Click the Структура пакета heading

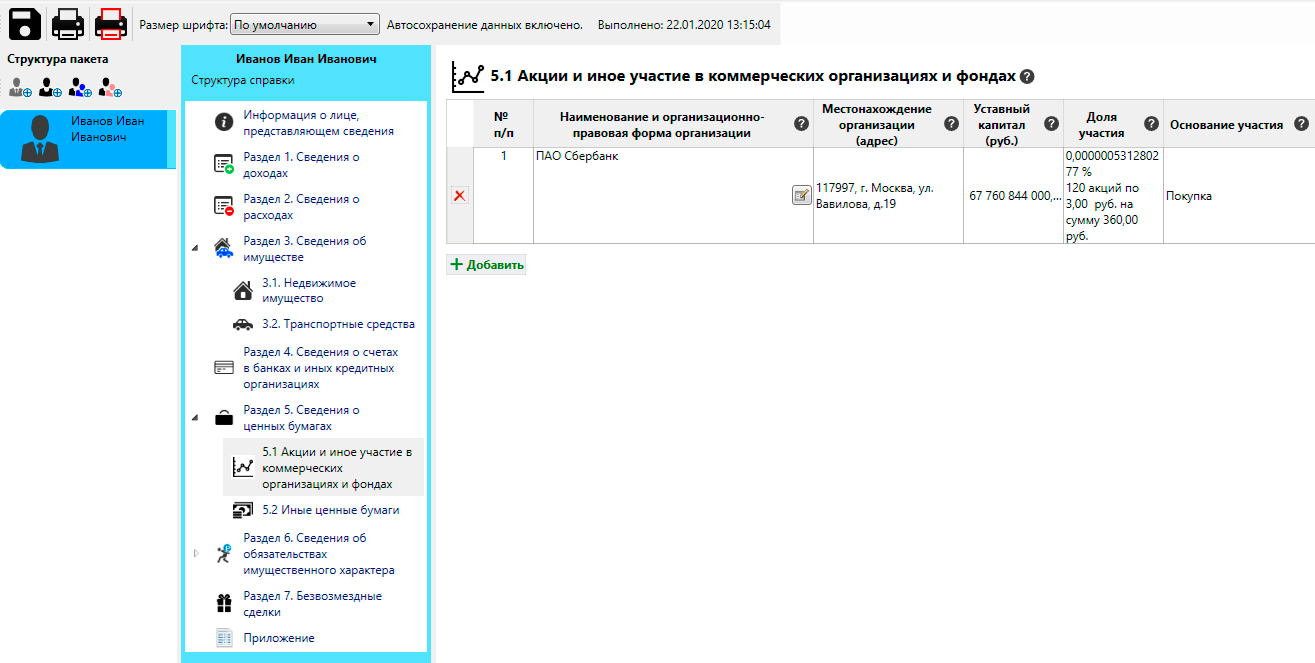pos(58,59)
